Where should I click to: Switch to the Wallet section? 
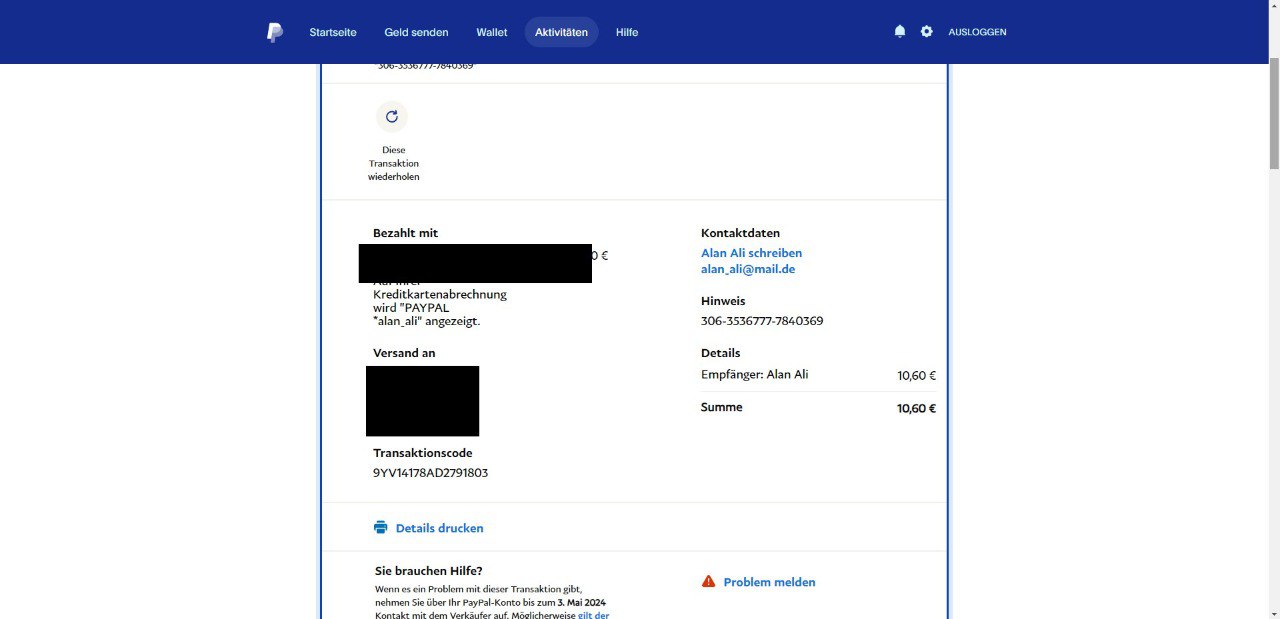491,32
